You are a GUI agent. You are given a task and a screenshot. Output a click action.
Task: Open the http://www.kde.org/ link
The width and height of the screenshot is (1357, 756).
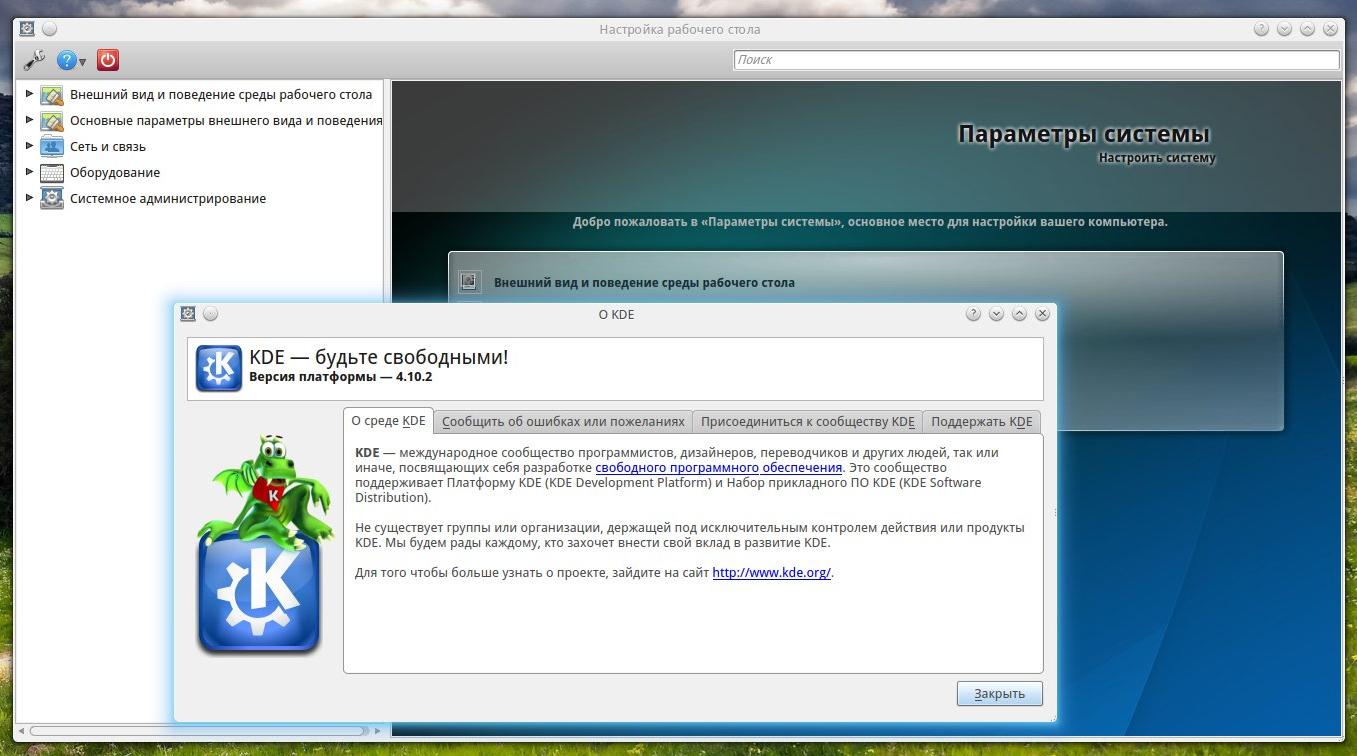(x=771, y=573)
